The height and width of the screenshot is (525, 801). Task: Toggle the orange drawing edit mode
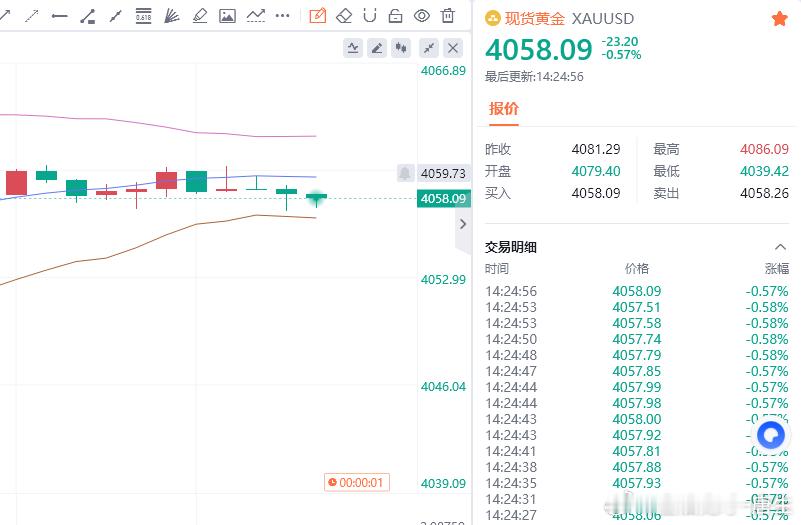click(318, 16)
